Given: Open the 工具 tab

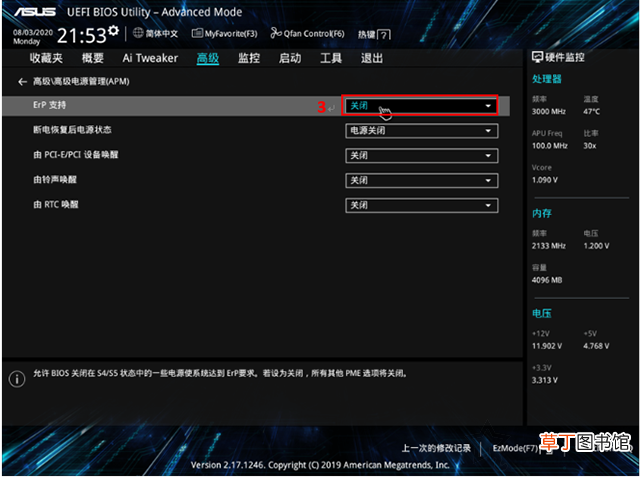Looking at the screenshot, I should pyautogui.click(x=331, y=58).
